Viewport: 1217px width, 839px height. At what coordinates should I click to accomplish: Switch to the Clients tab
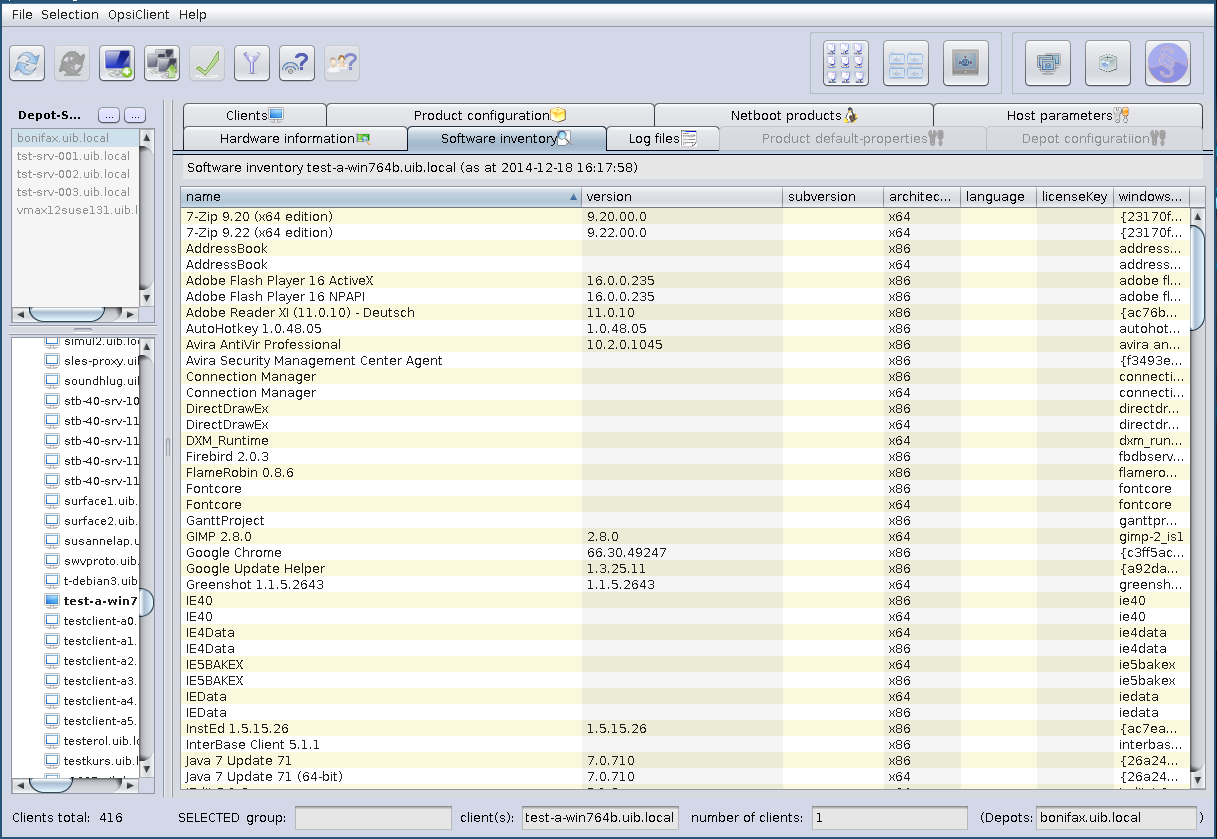click(x=255, y=115)
